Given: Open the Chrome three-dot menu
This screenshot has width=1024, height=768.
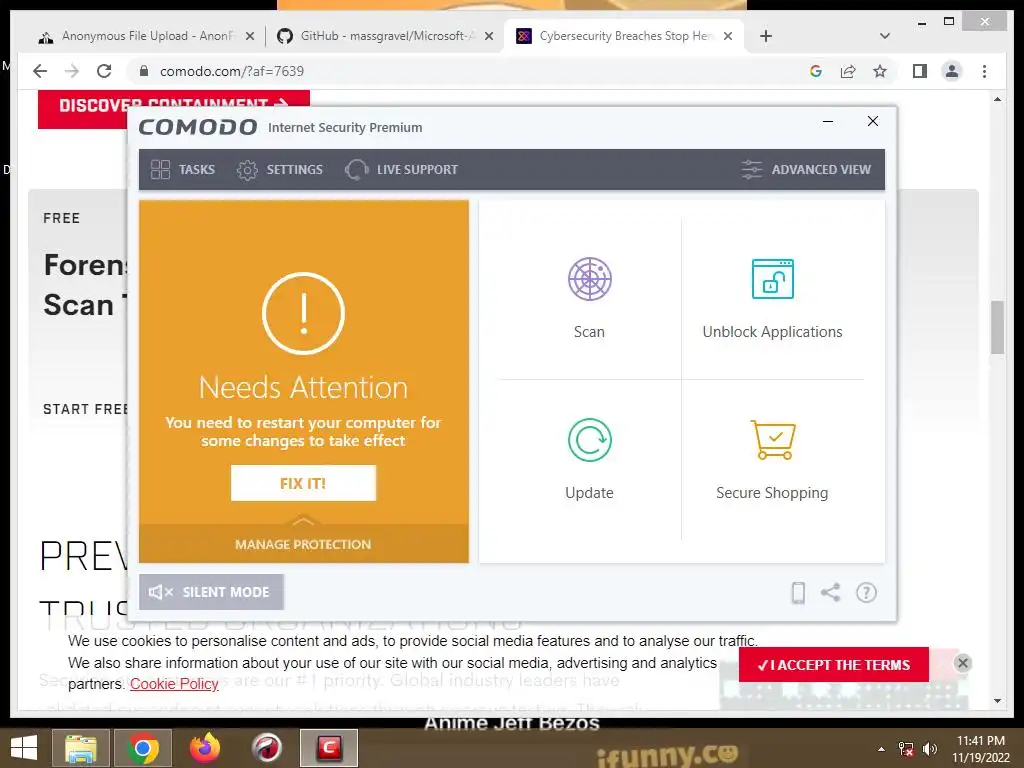Looking at the screenshot, I should pos(984,71).
